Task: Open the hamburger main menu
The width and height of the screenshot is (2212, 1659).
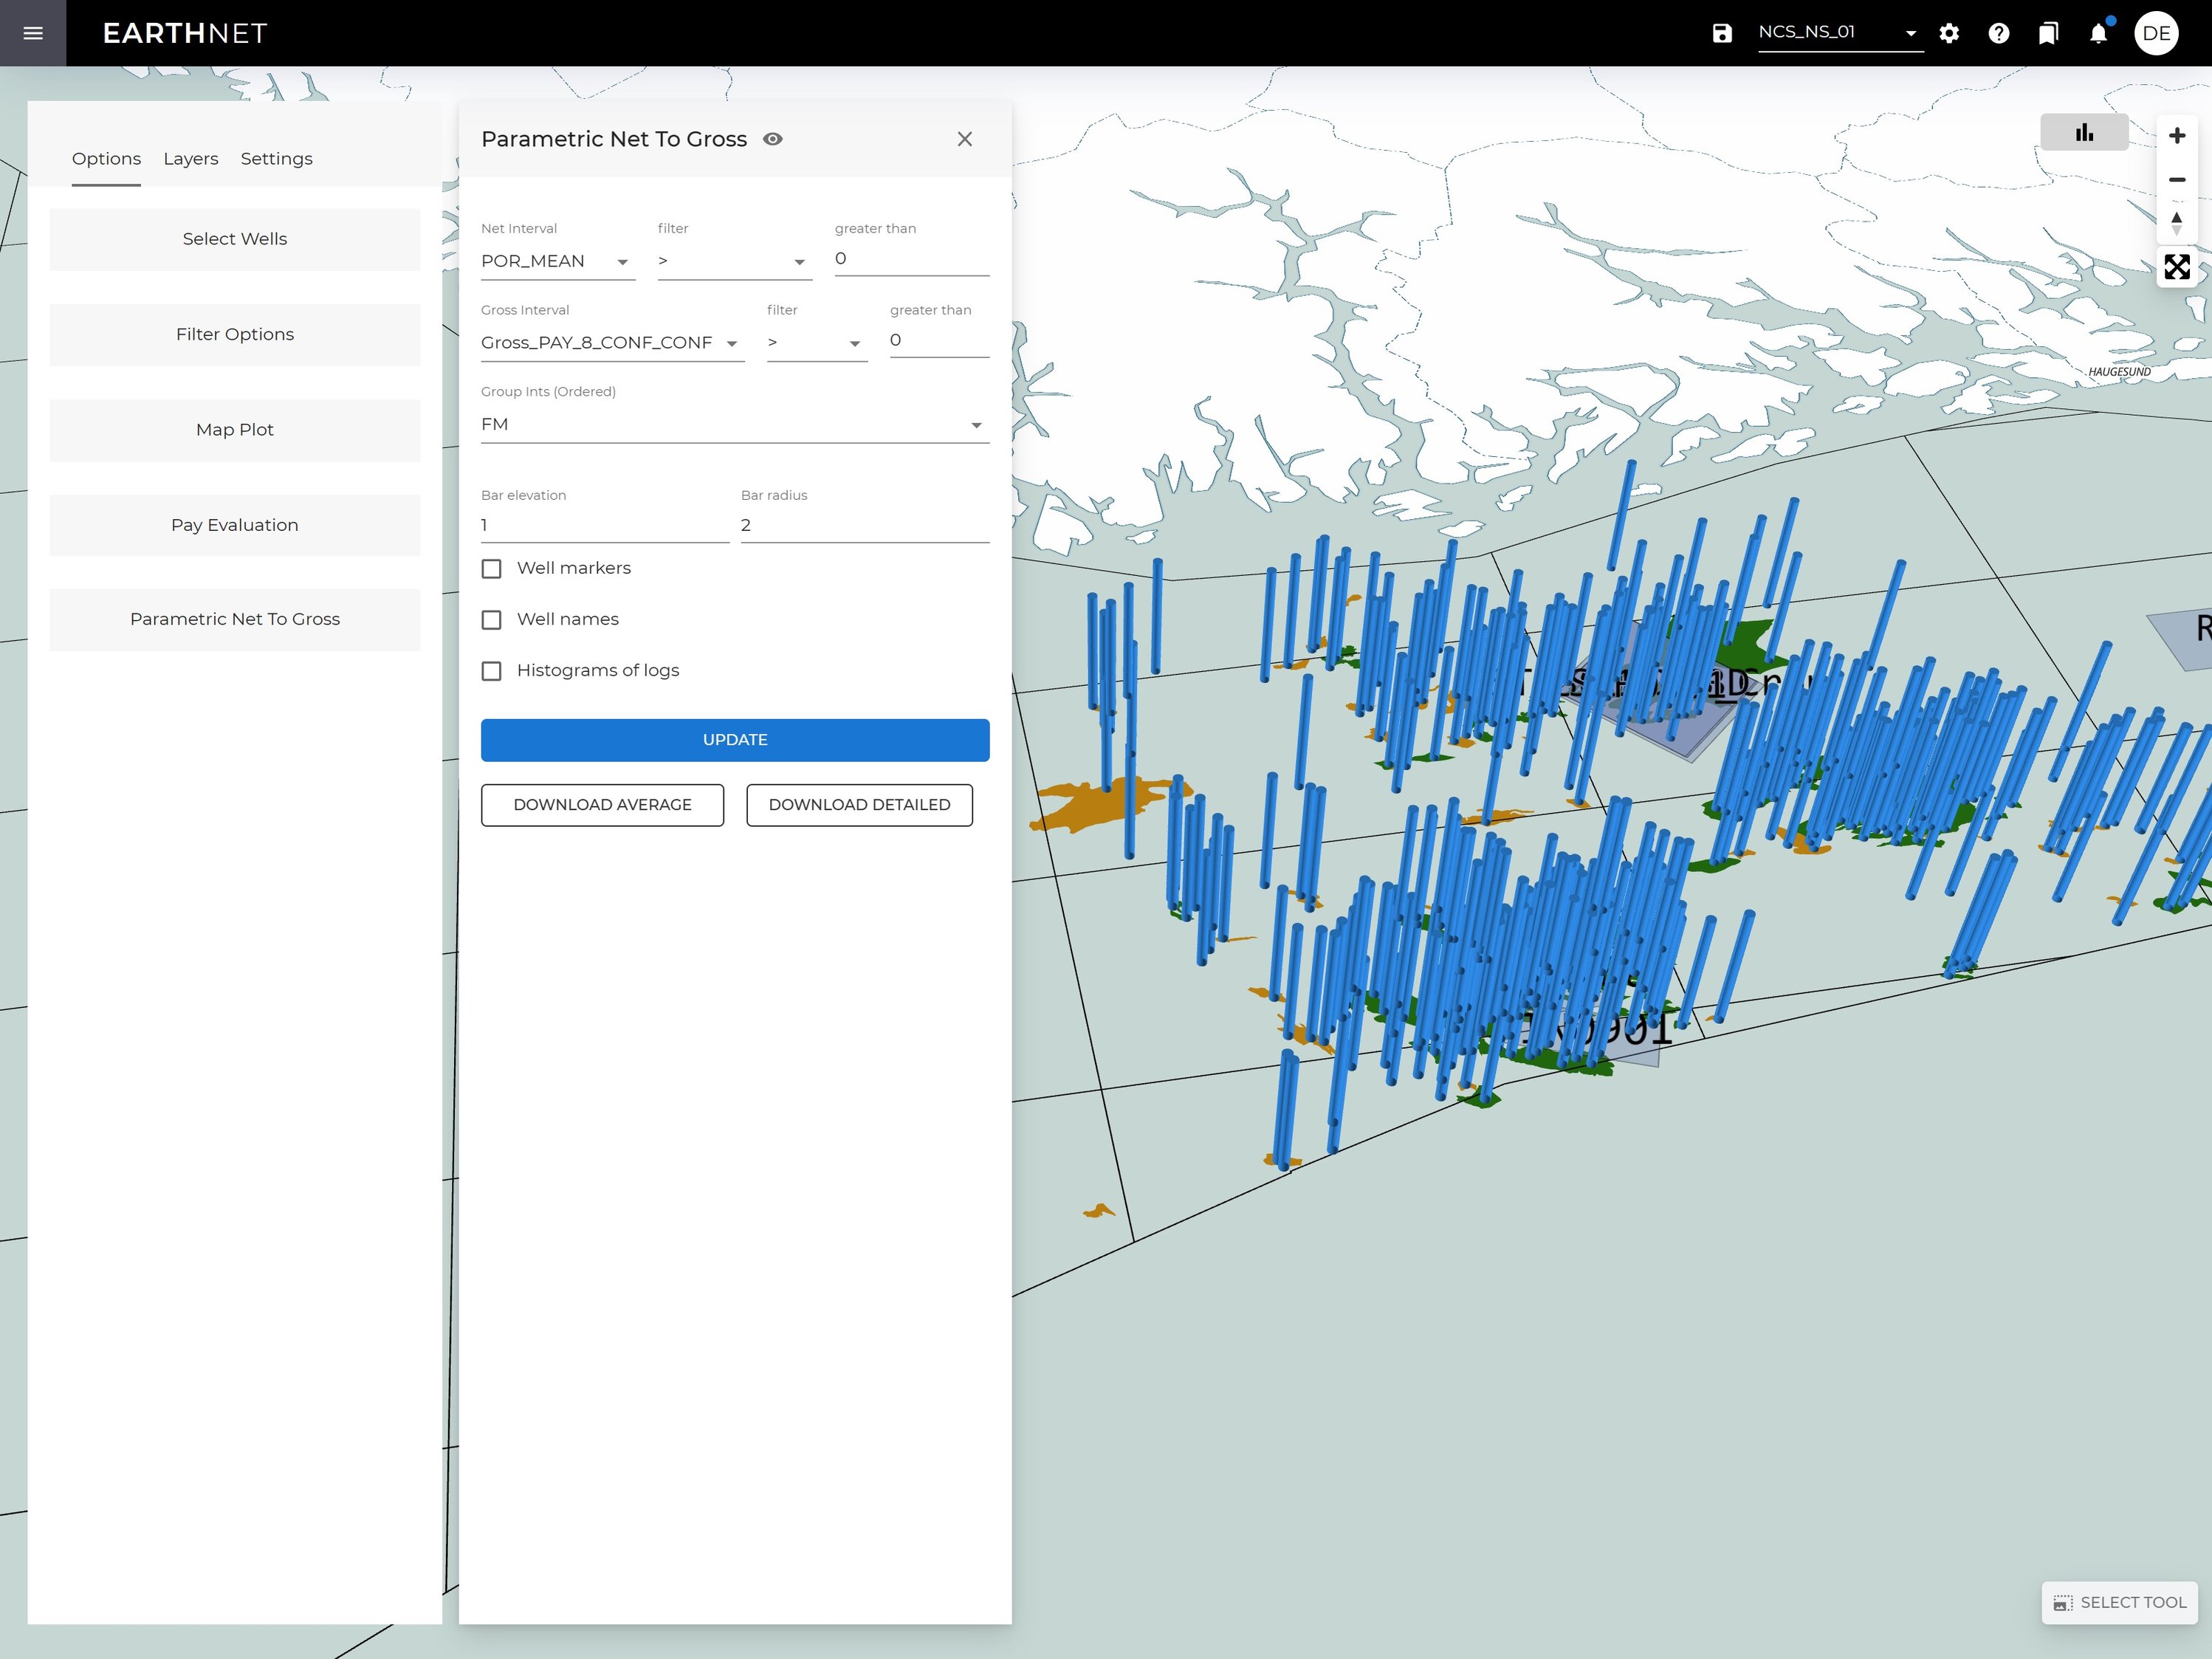Action: [x=33, y=33]
